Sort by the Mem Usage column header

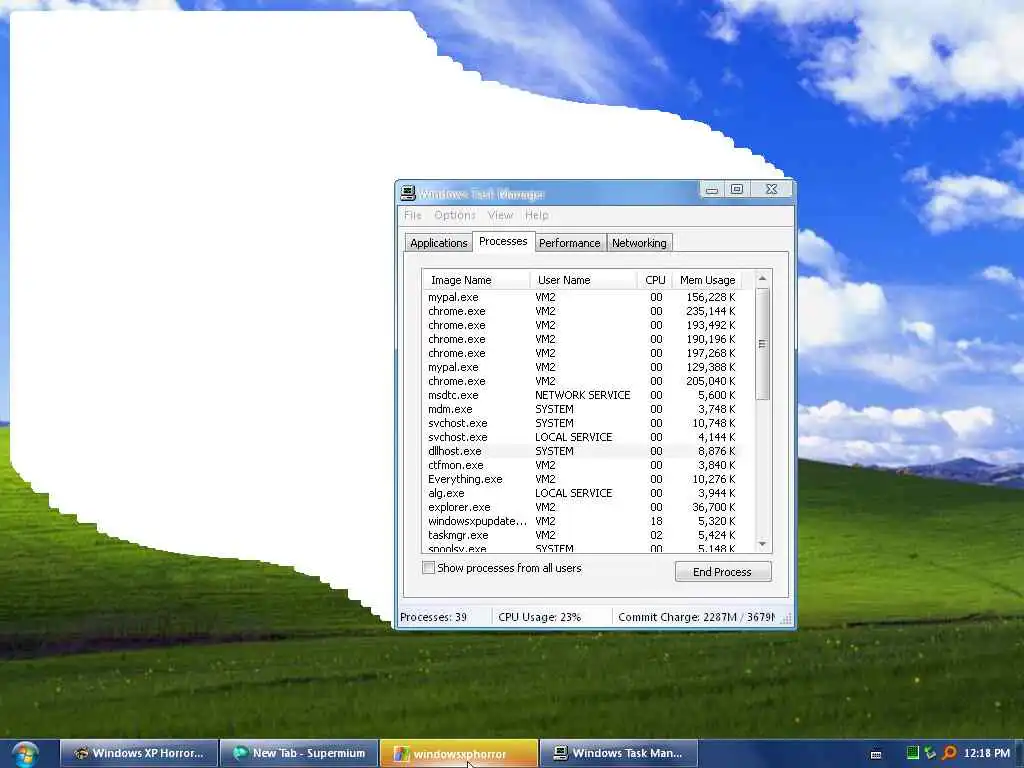pos(707,280)
